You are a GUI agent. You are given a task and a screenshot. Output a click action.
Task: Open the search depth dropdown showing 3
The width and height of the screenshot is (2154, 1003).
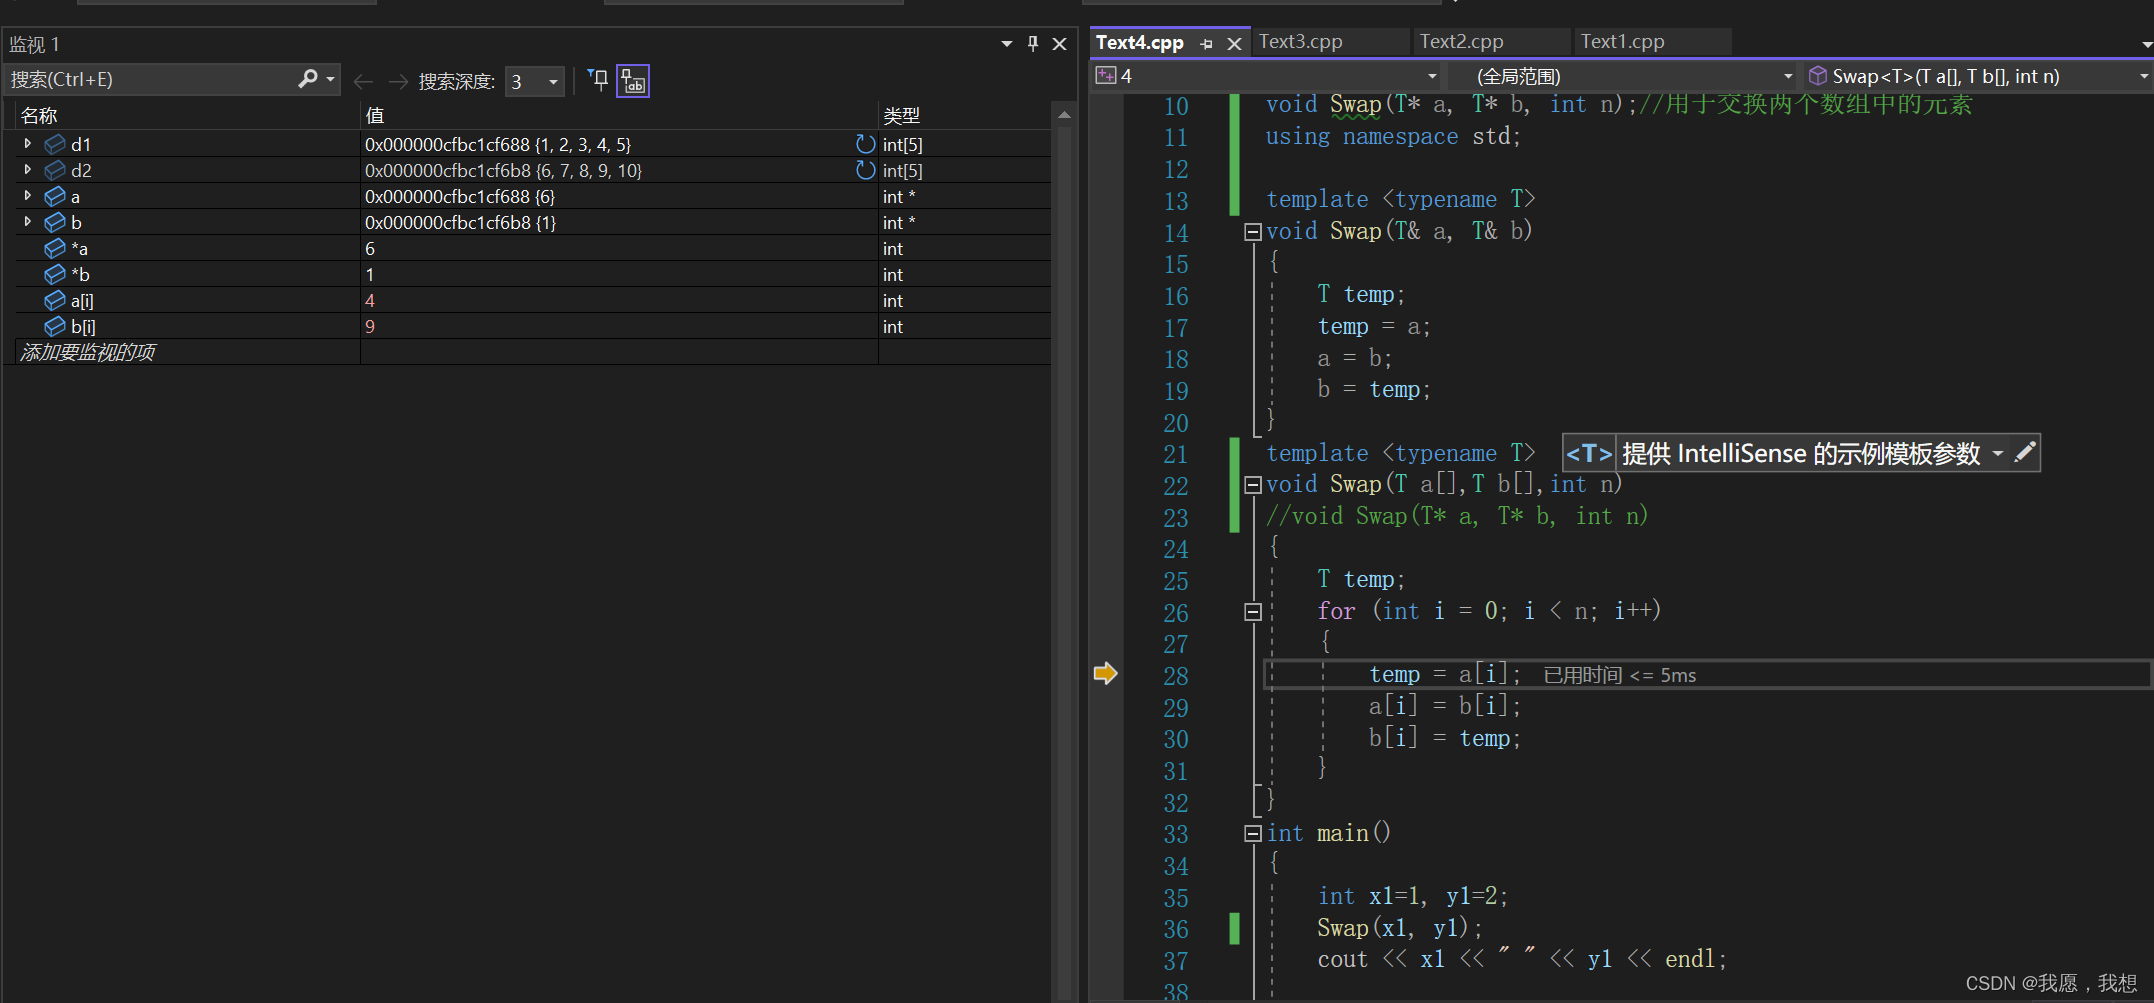point(535,81)
